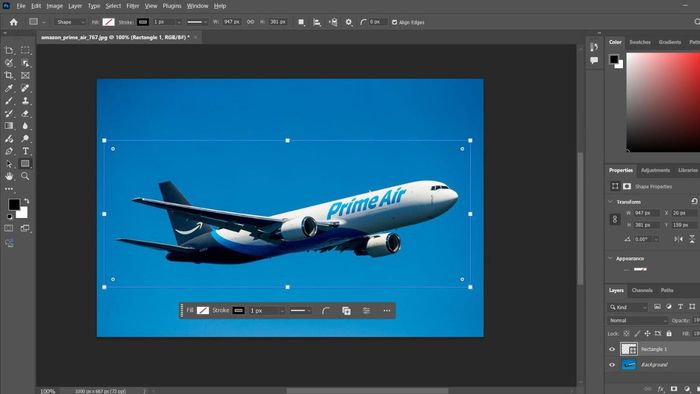The height and width of the screenshot is (394, 700).
Task: Select the Eyedropper tool
Action: coord(9,88)
